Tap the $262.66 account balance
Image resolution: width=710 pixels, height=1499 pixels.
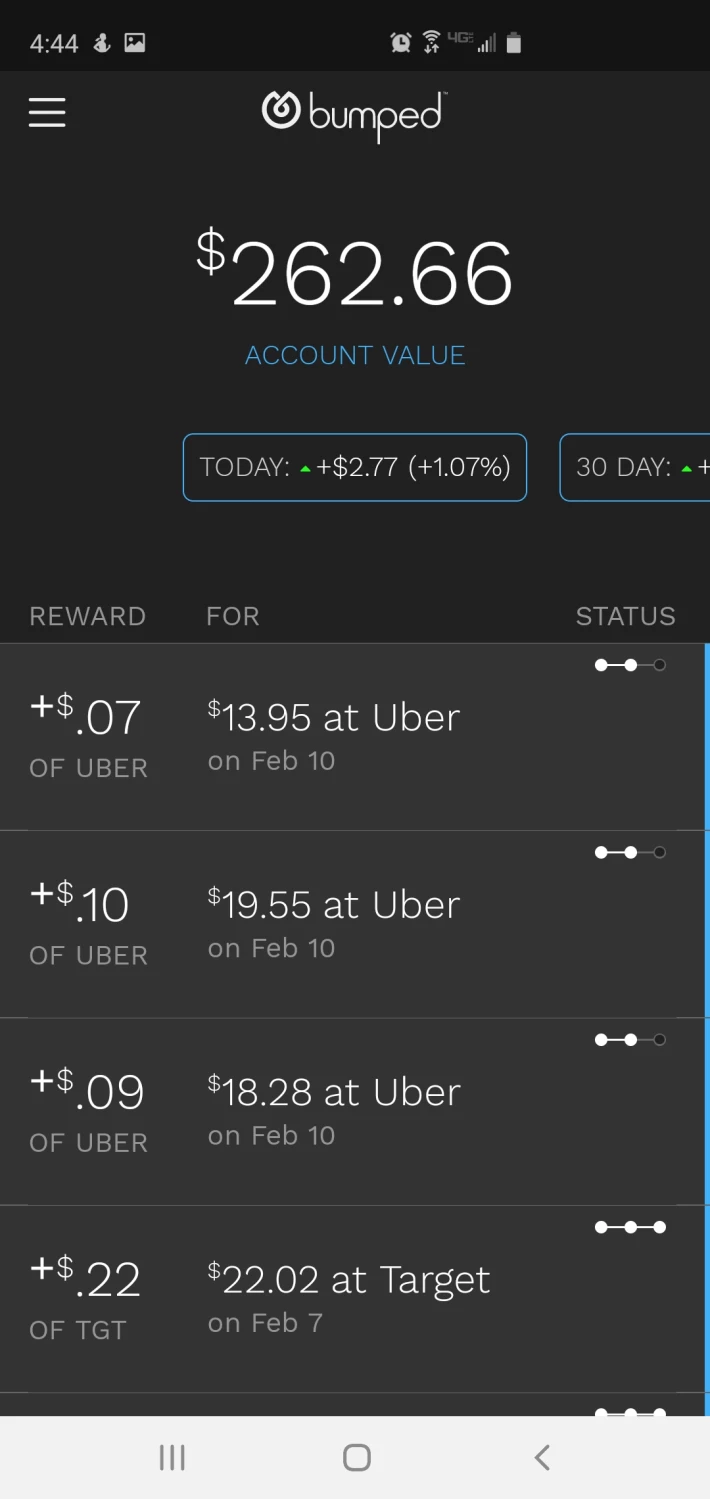click(x=355, y=271)
